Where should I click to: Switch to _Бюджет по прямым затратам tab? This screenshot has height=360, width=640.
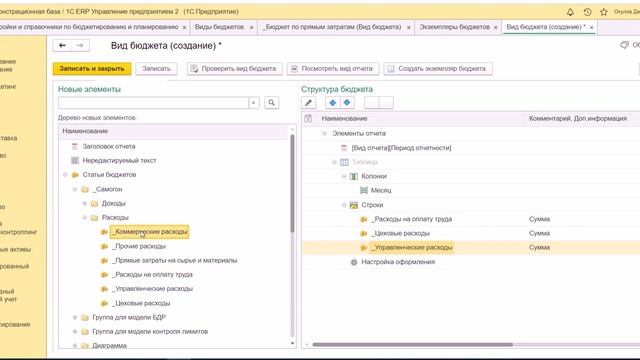pyautogui.click(x=332, y=27)
